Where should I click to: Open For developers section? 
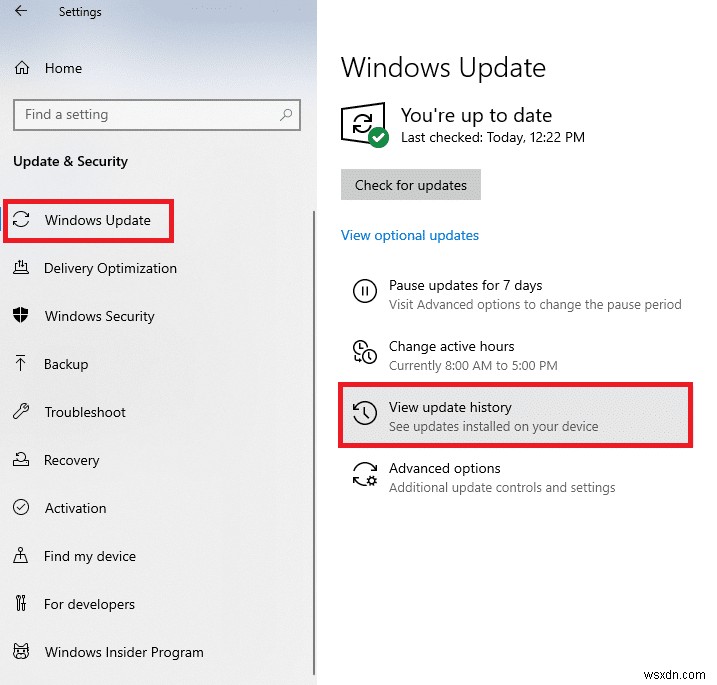(89, 604)
